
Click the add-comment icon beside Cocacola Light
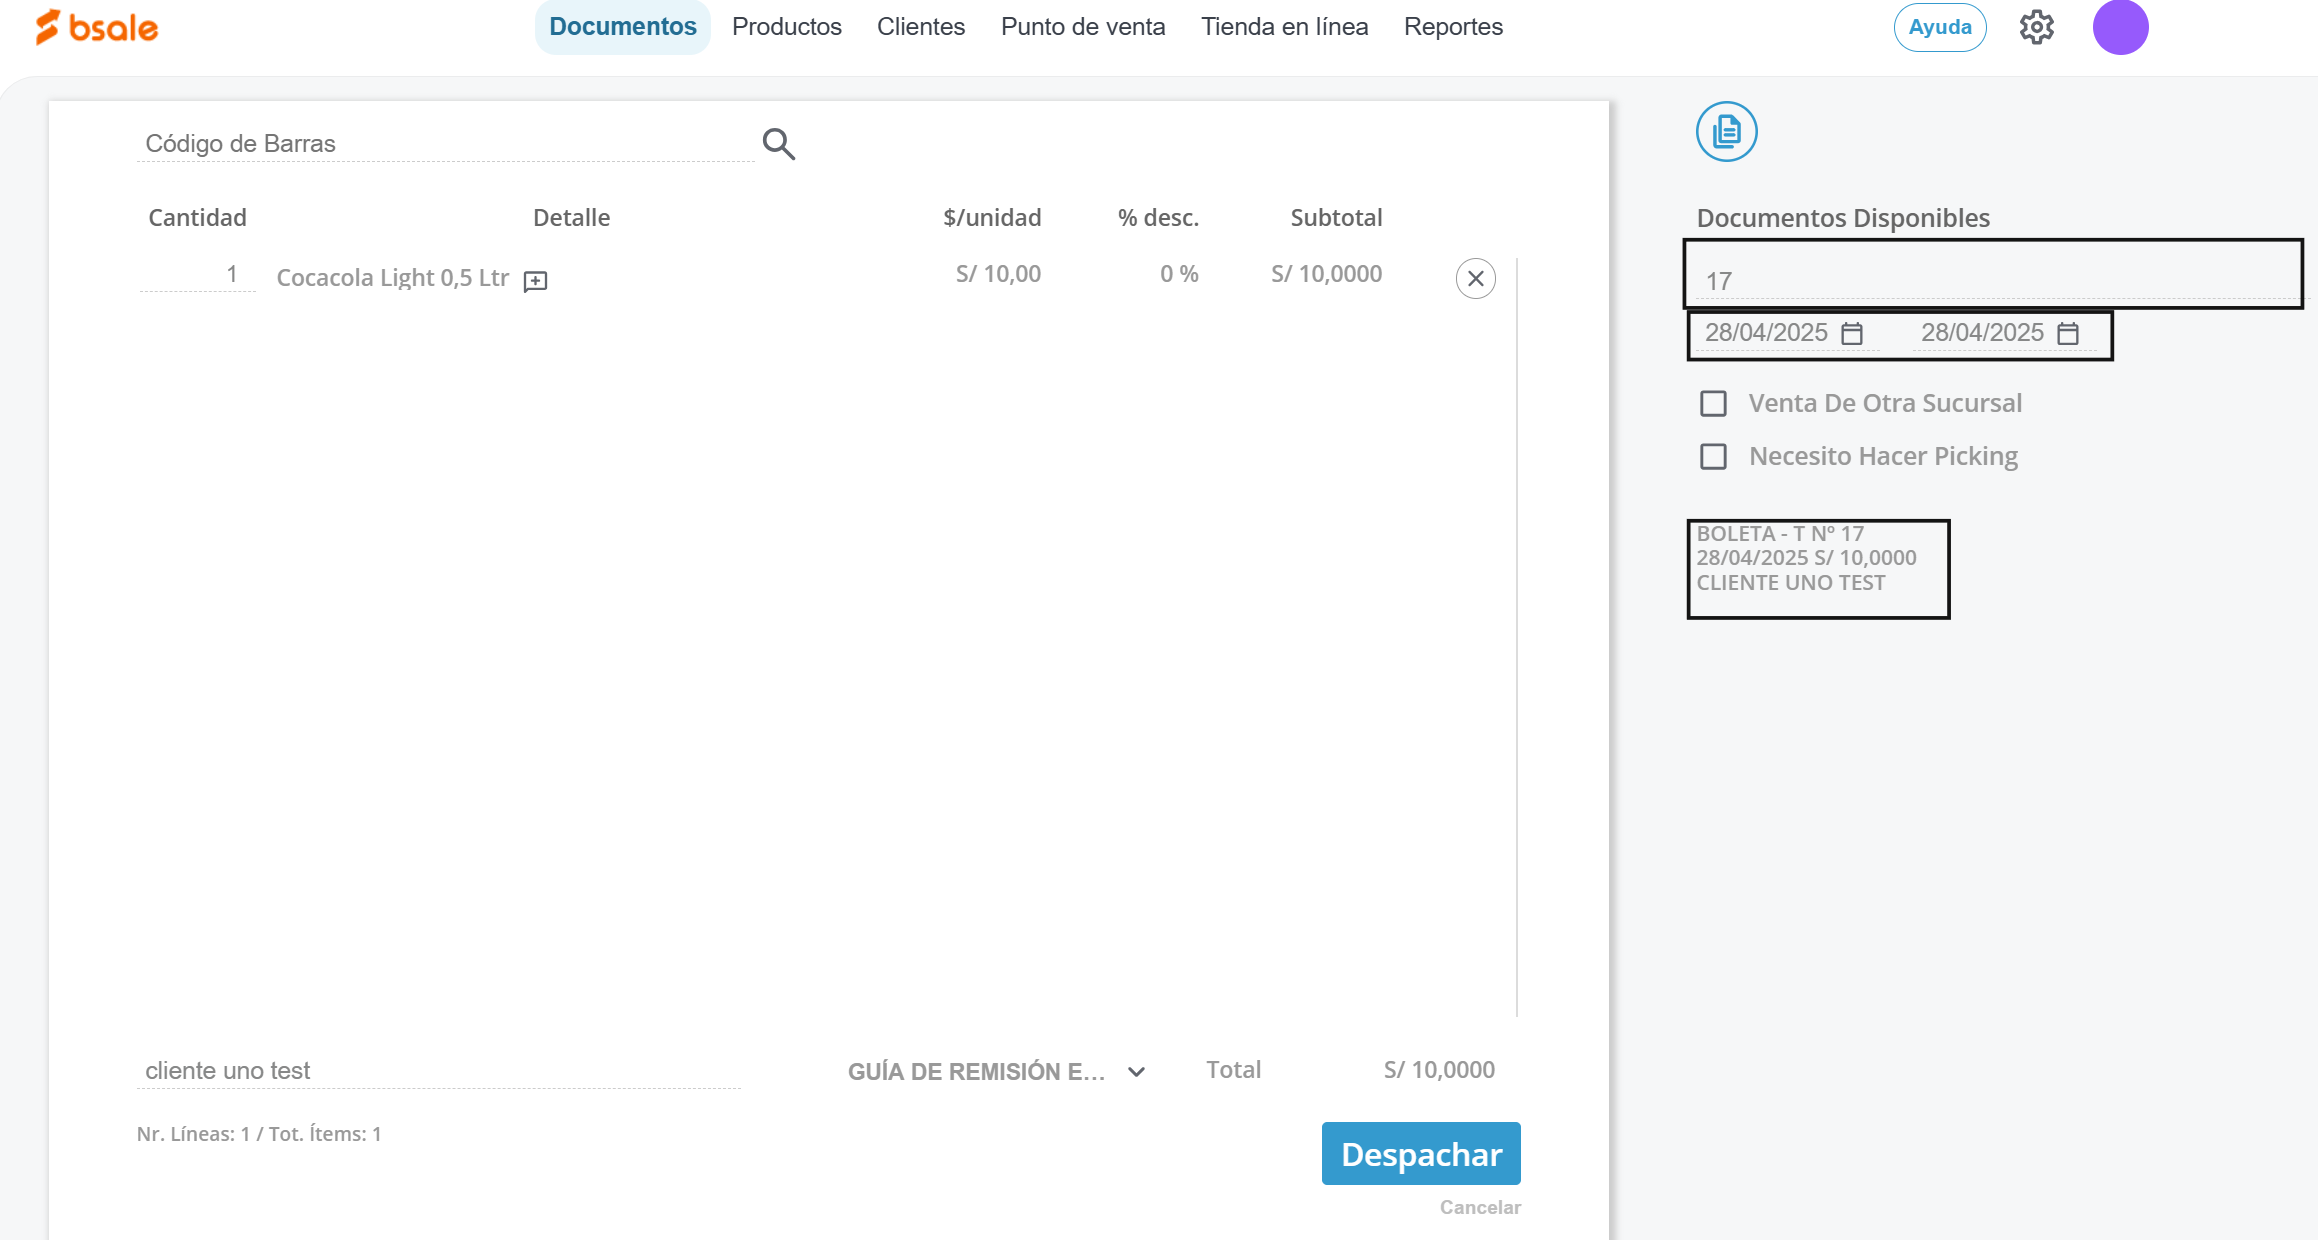point(536,281)
